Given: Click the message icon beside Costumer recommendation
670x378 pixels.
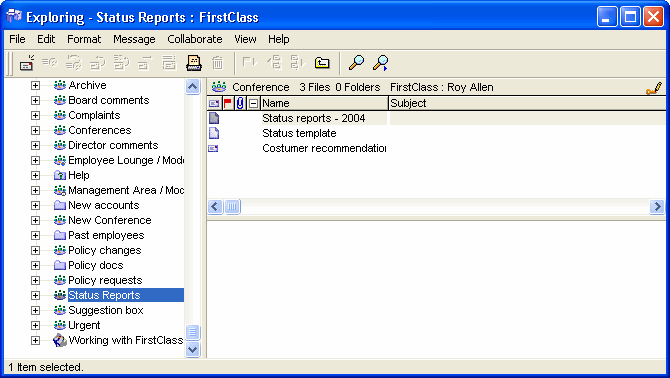Looking at the screenshot, I should 213,148.
